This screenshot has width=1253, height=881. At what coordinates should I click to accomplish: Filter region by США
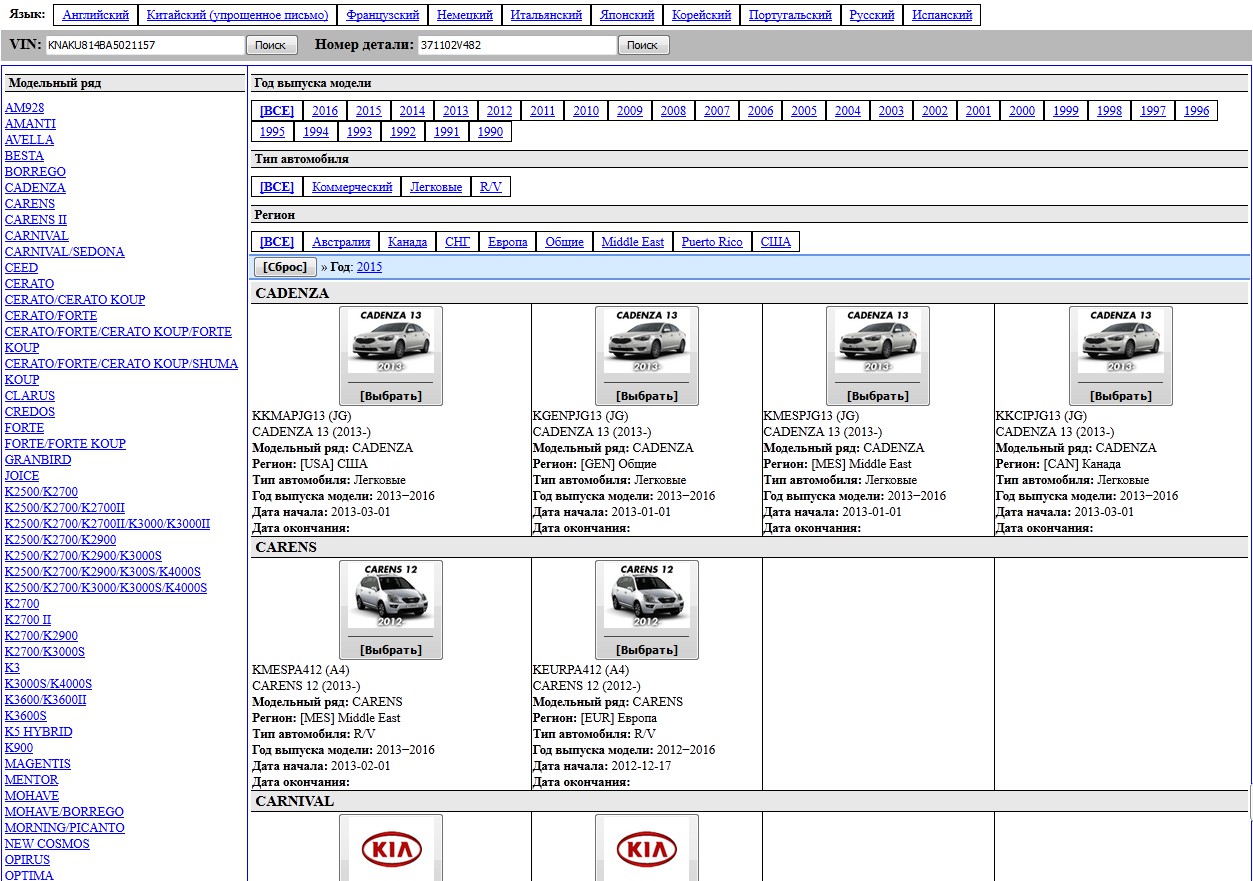click(x=775, y=242)
